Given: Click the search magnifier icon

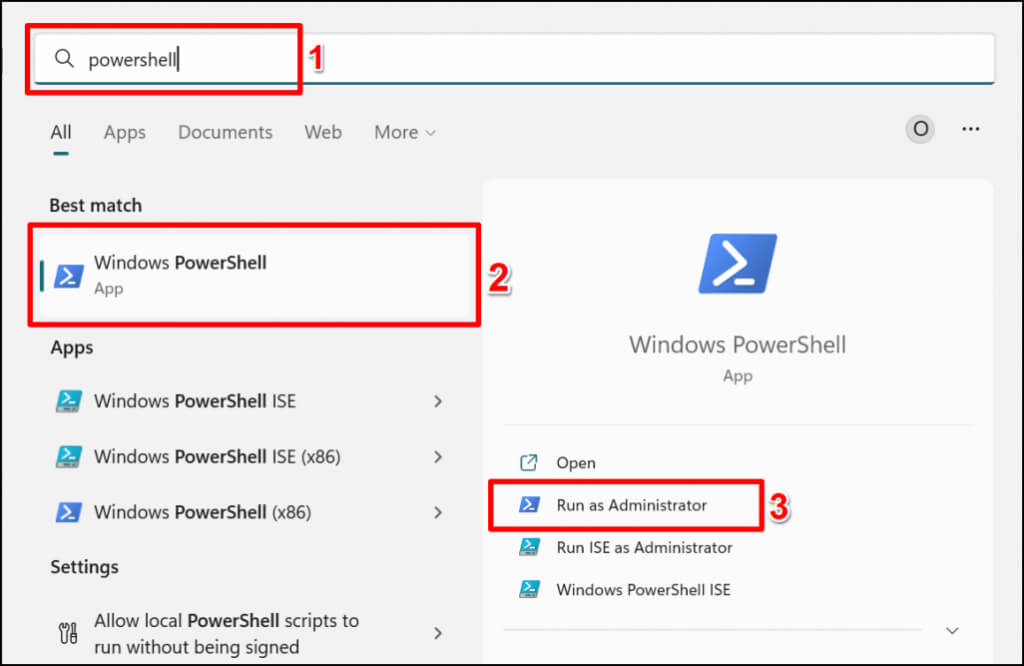Looking at the screenshot, I should point(64,59).
